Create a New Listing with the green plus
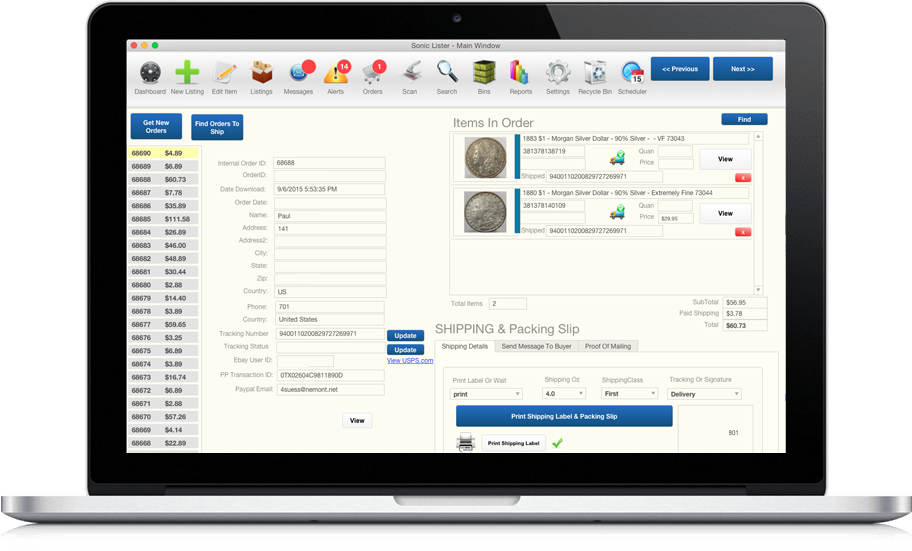 coord(187,73)
